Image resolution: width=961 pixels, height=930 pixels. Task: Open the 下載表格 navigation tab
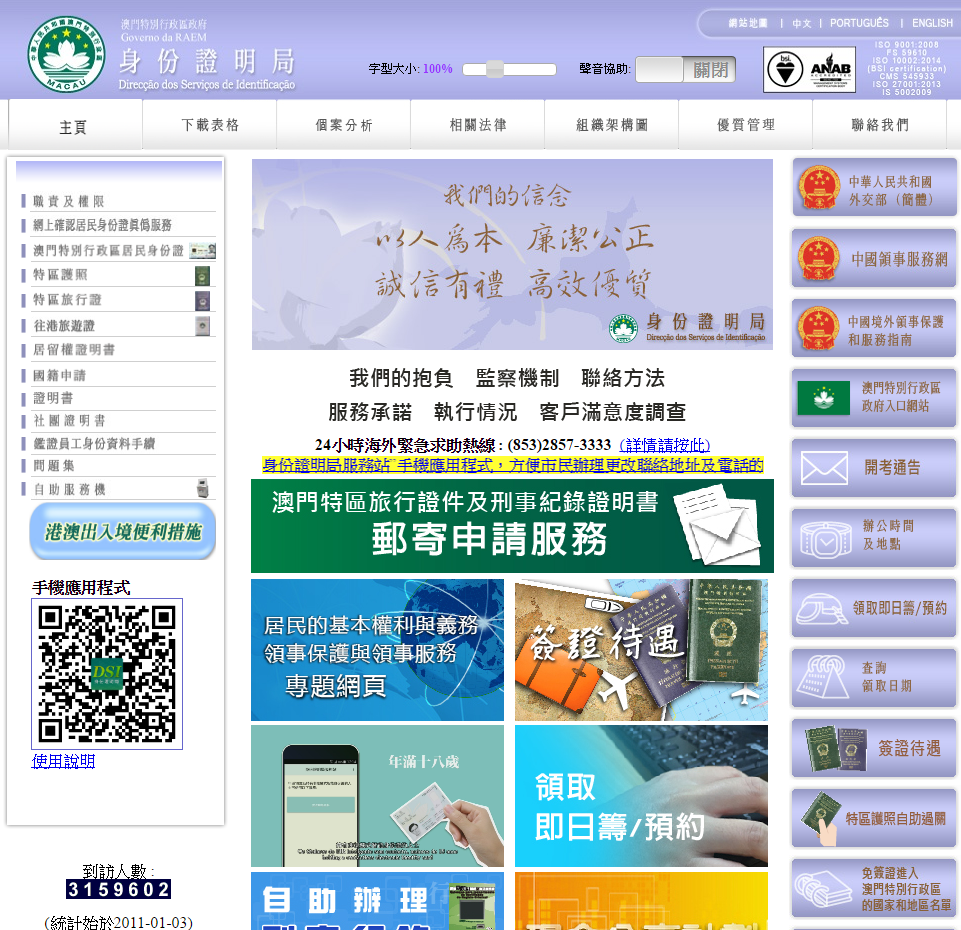[x=210, y=125]
